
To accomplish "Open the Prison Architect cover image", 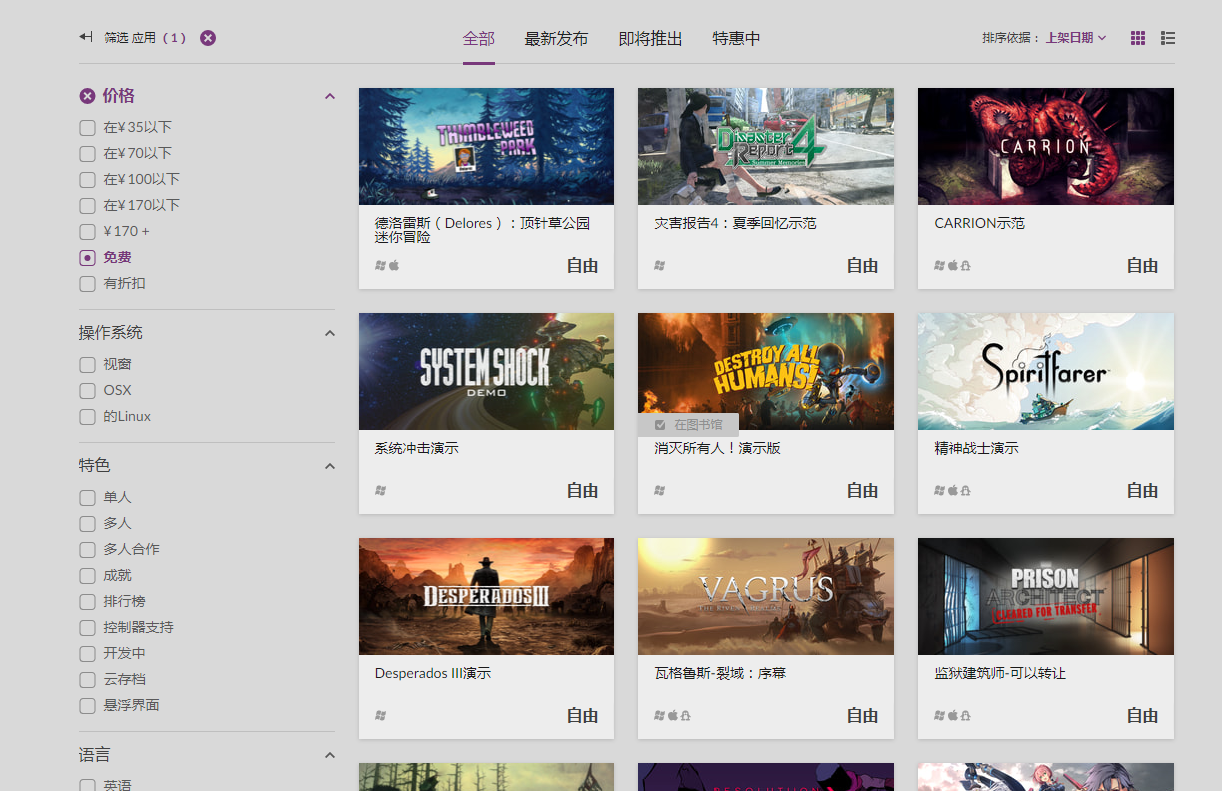I will (x=1046, y=596).
